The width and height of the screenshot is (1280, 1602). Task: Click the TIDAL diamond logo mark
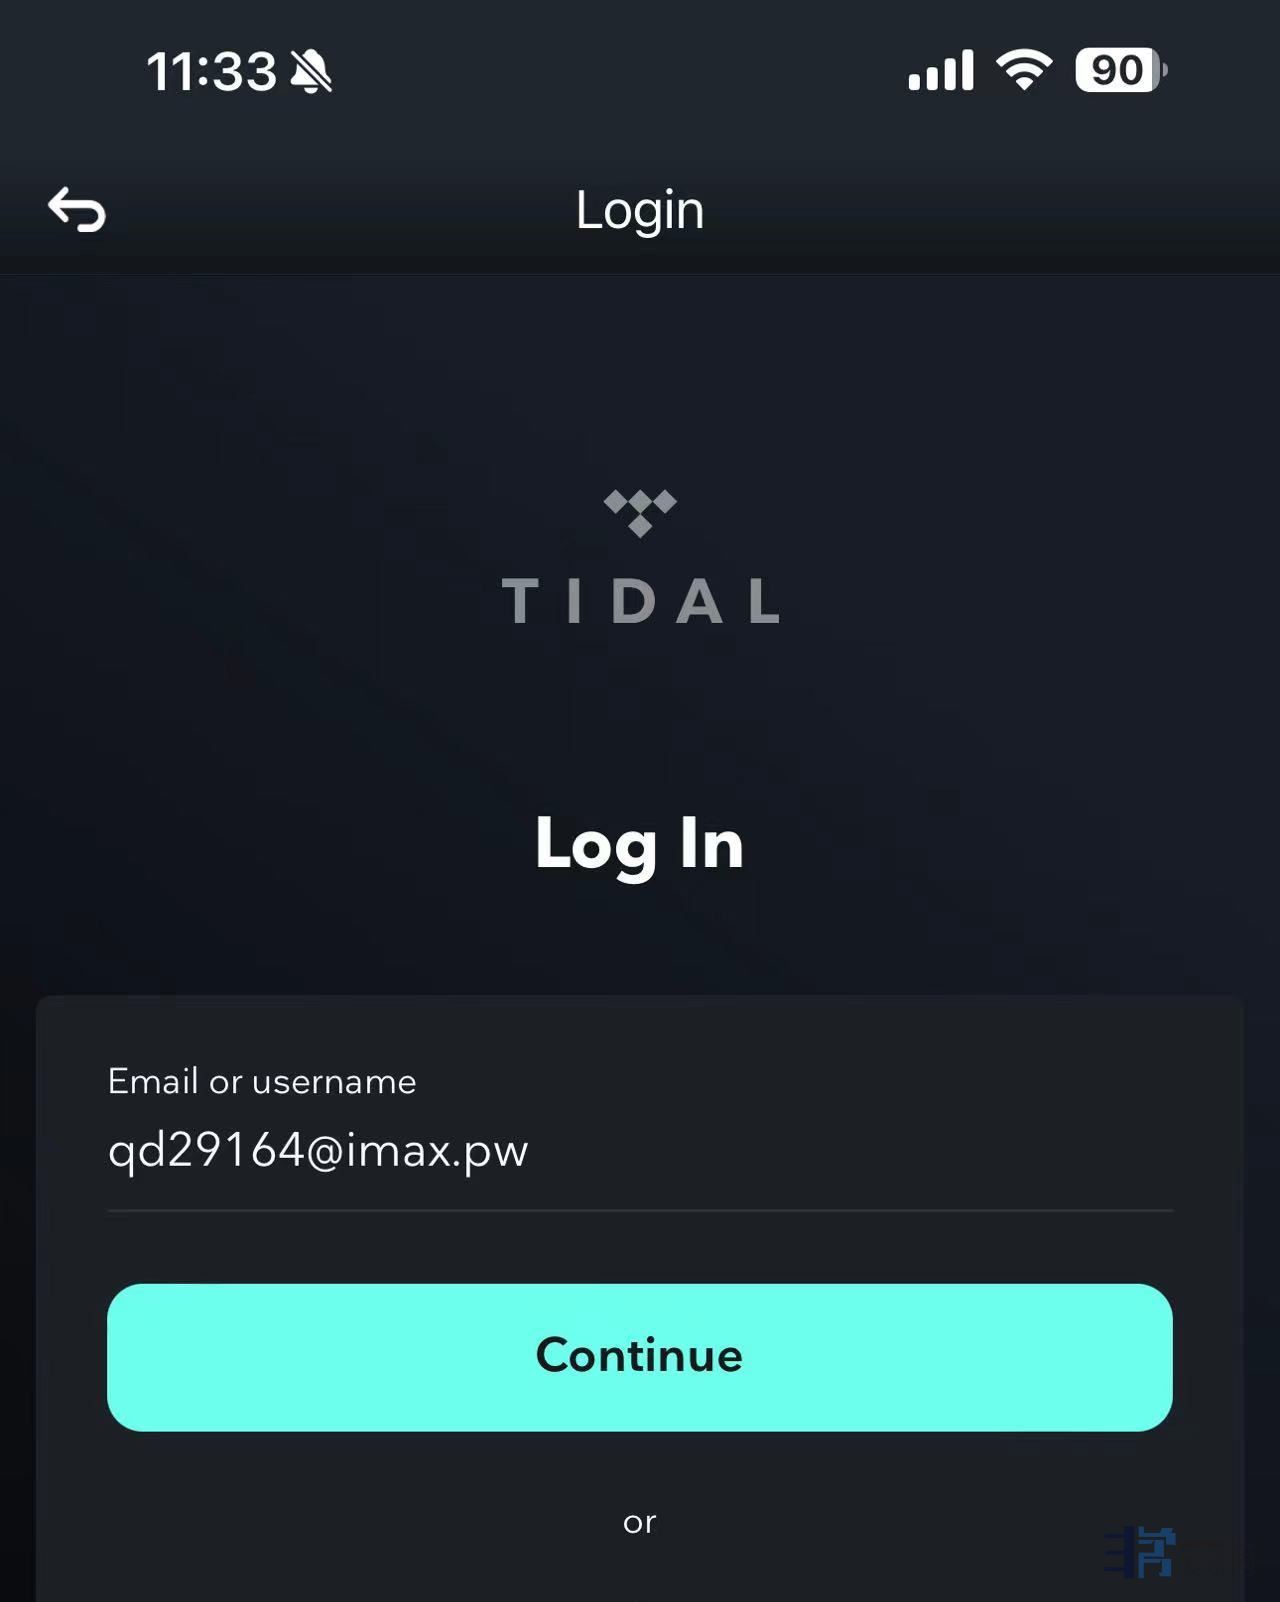point(640,513)
